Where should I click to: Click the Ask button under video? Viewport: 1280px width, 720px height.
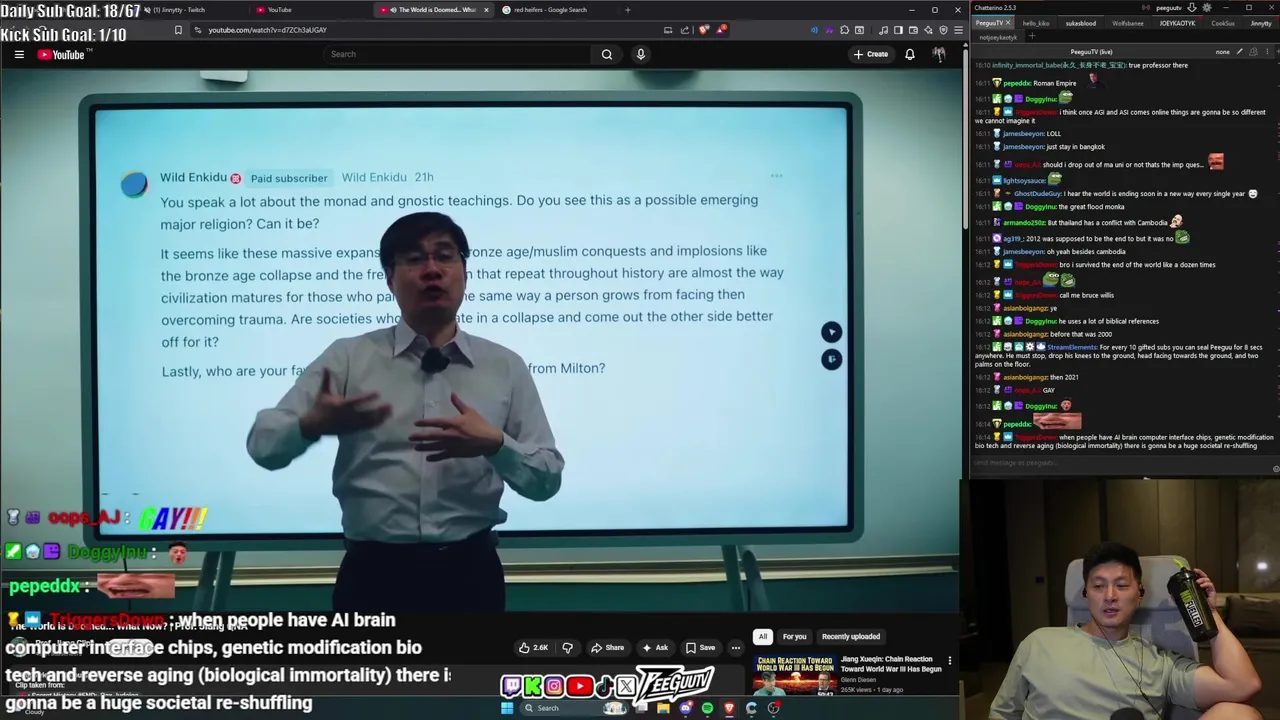click(655, 647)
